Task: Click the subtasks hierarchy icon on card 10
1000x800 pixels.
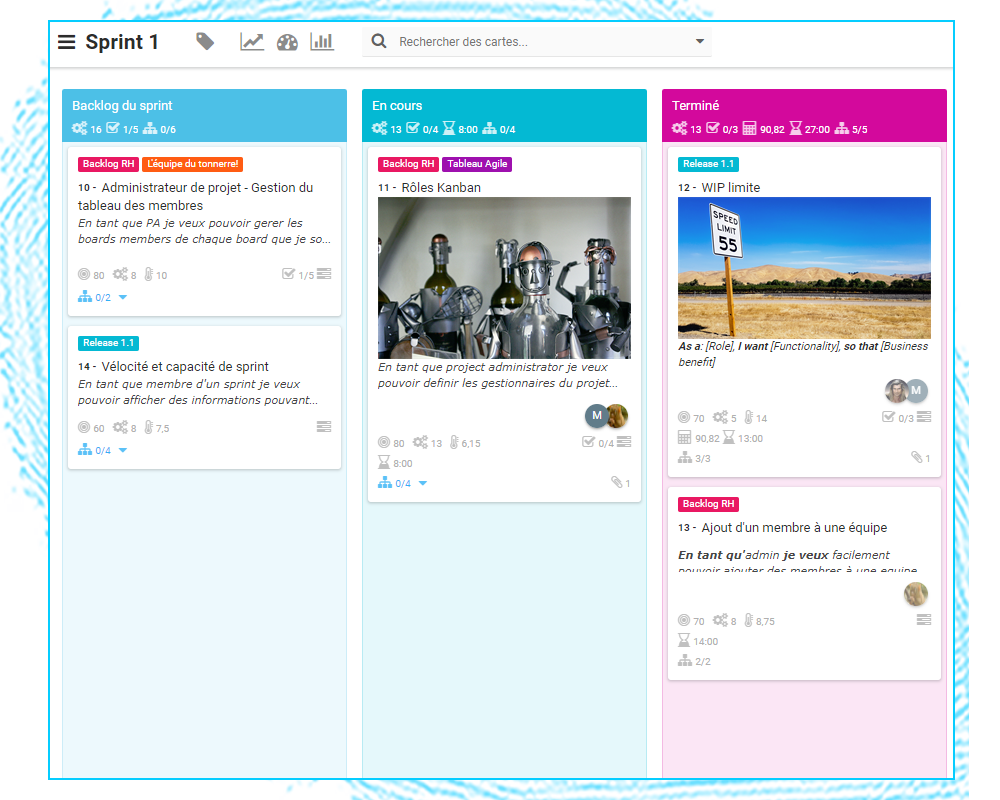Action: click(x=85, y=297)
